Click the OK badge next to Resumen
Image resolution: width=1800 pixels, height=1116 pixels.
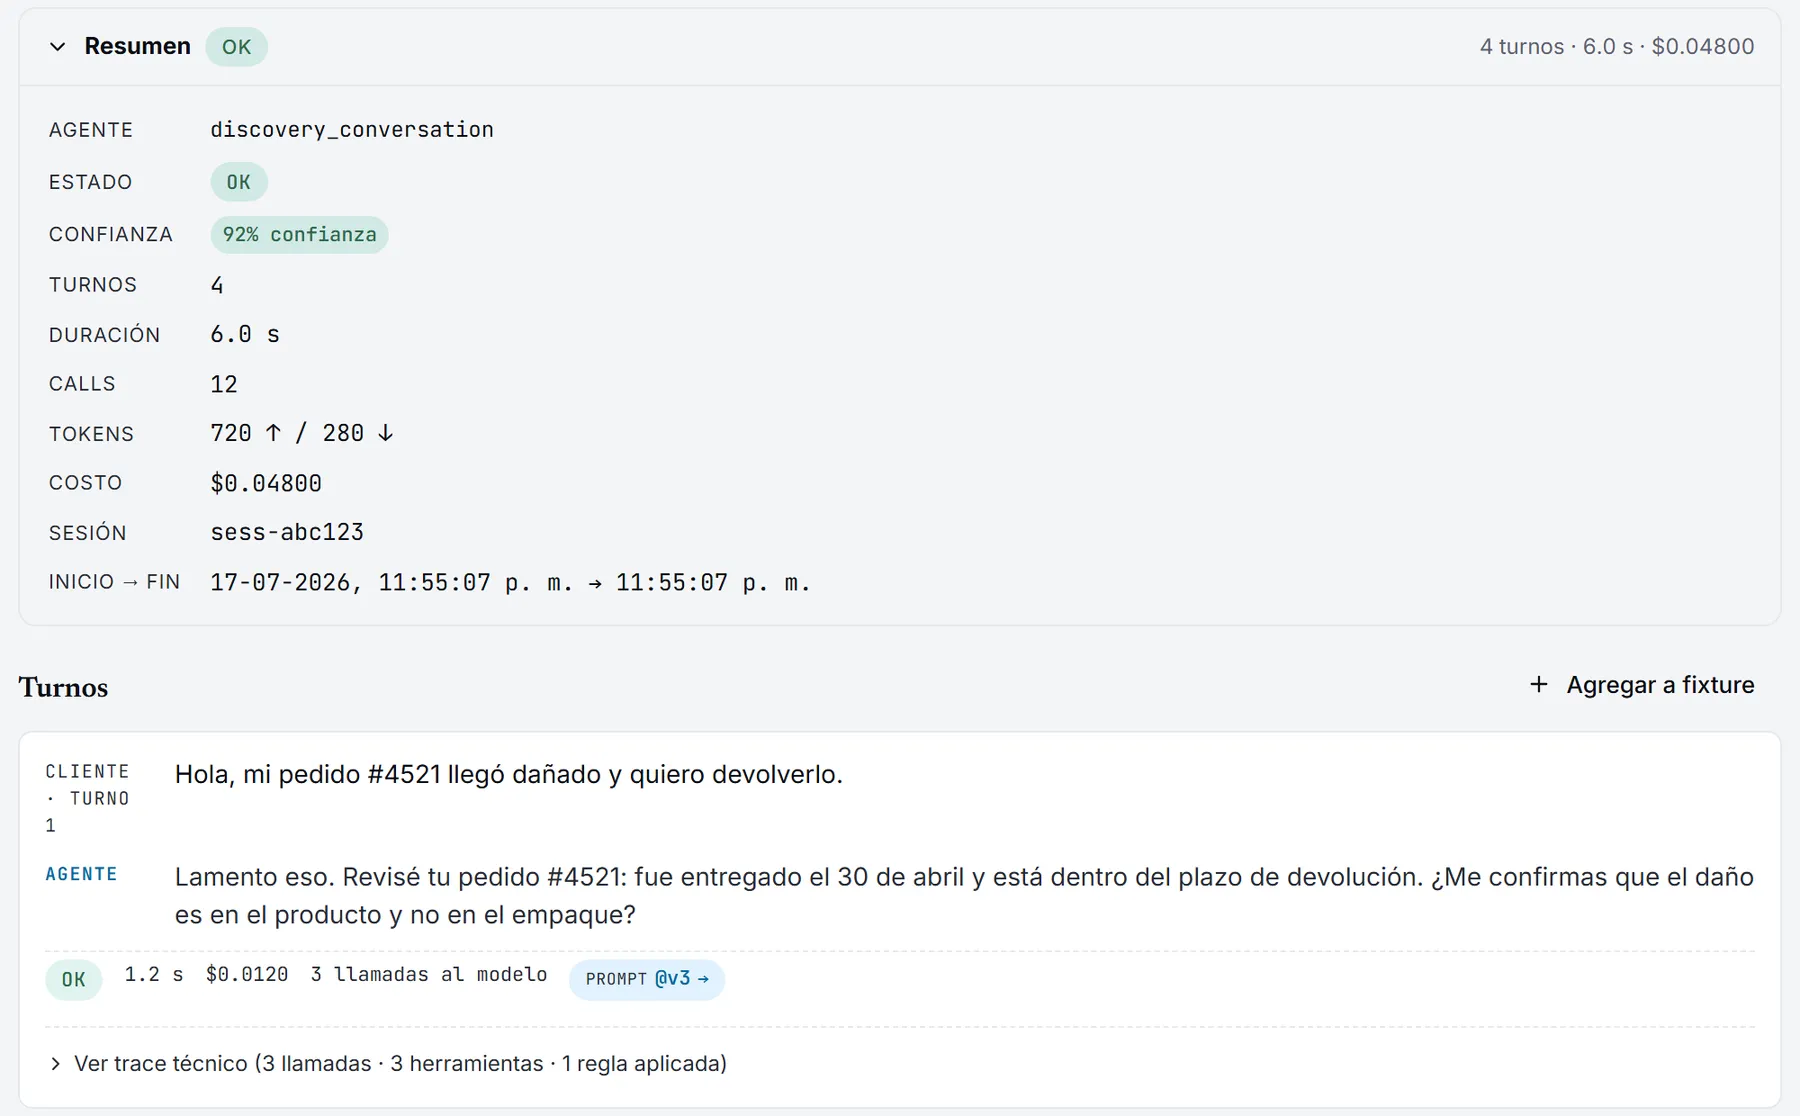[x=237, y=47]
